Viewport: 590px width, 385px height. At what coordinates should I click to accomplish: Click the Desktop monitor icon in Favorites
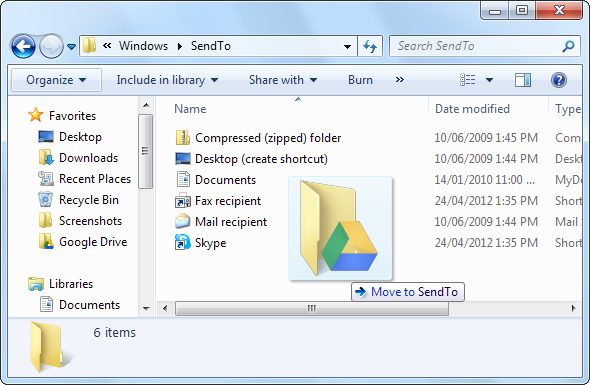[x=46, y=137]
